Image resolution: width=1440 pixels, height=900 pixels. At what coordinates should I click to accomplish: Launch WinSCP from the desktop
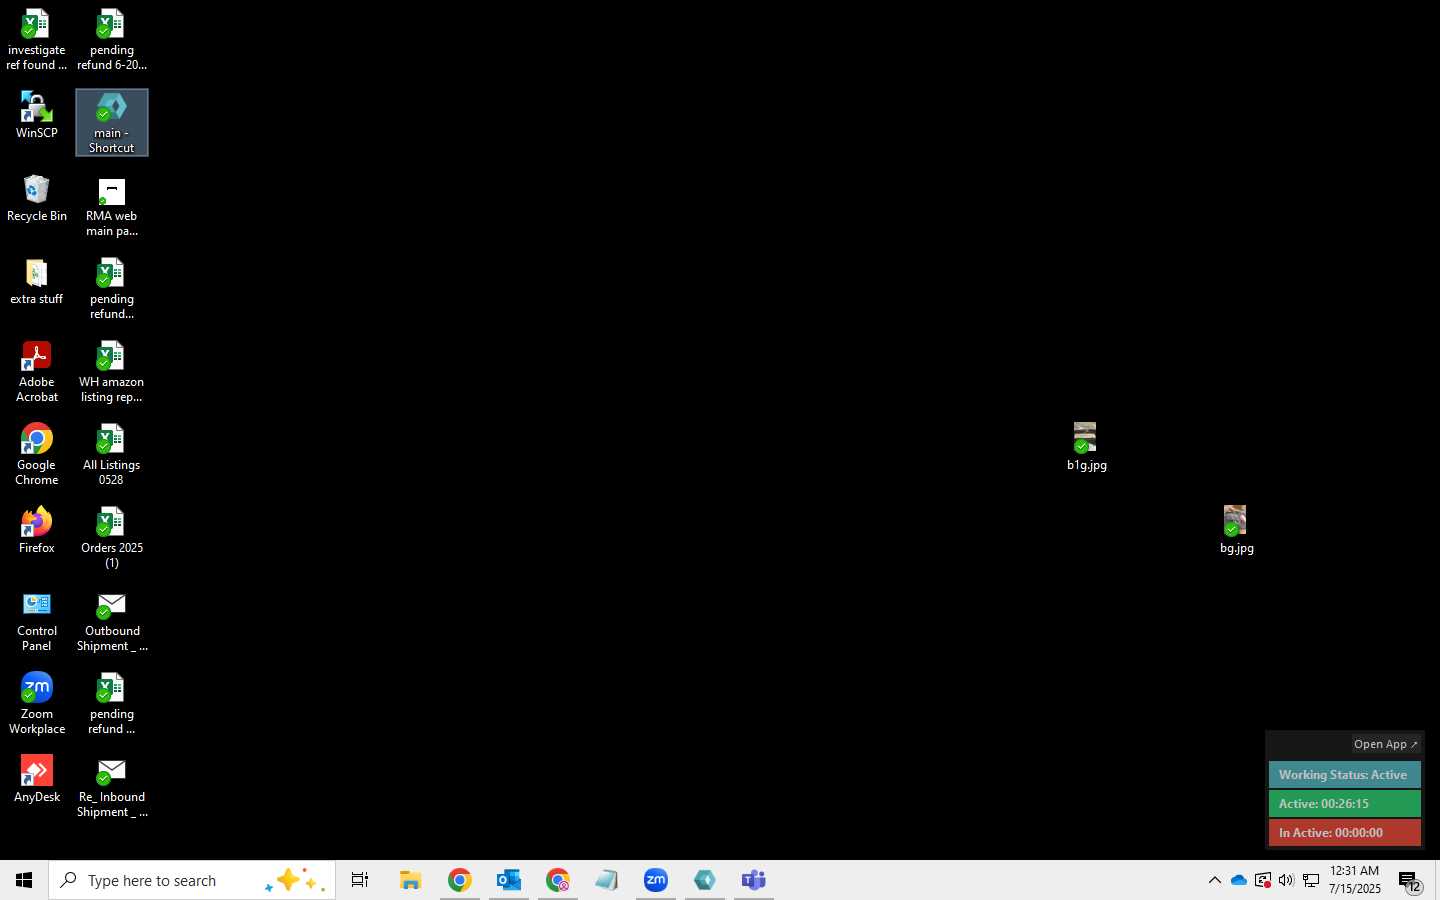tap(36, 115)
